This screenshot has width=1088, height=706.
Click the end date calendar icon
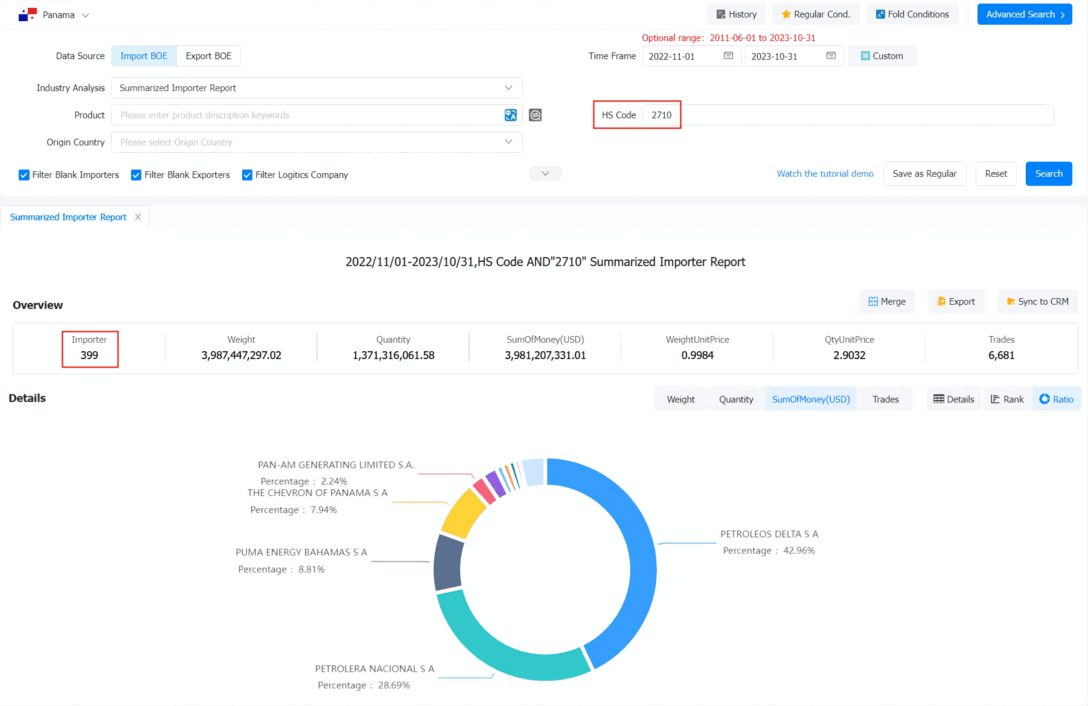(x=831, y=56)
